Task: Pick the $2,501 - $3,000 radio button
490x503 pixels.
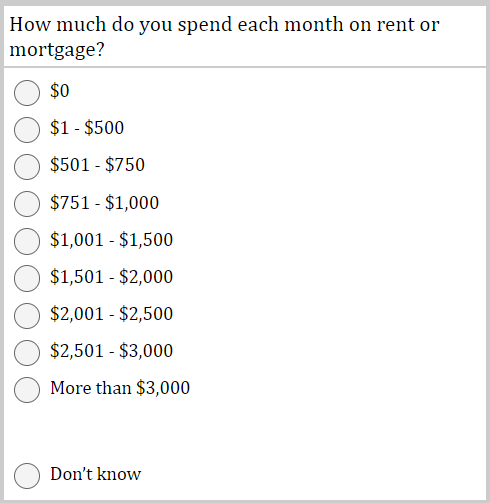Action: (27, 353)
